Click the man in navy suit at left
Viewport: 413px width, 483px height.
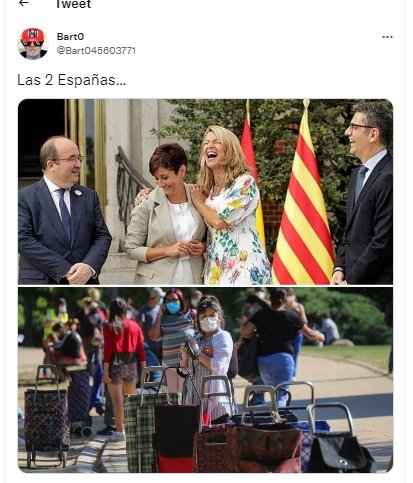click(63, 211)
